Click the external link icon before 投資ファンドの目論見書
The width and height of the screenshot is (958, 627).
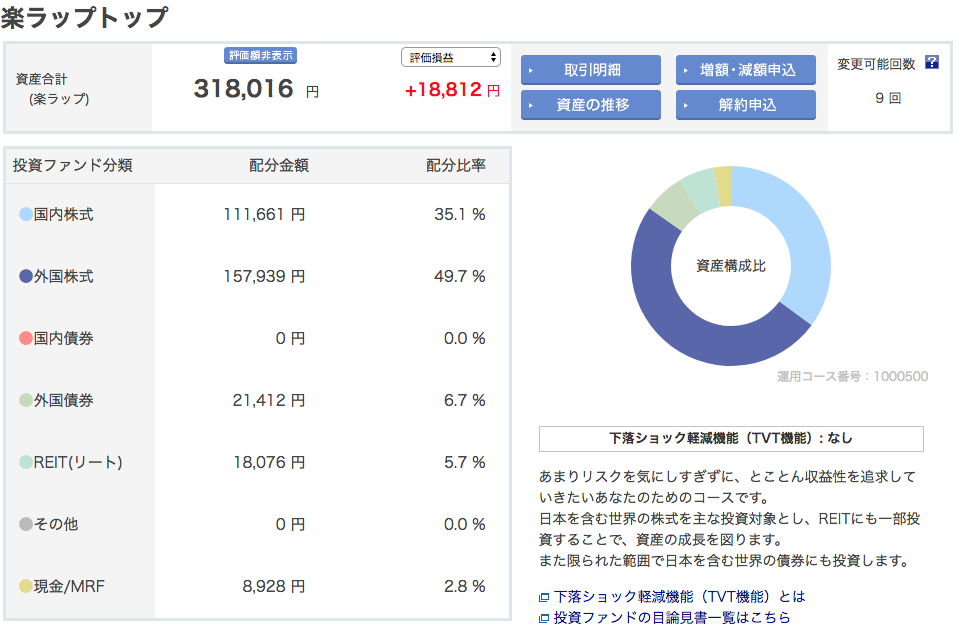pyautogui.click(x=544, y=618)
